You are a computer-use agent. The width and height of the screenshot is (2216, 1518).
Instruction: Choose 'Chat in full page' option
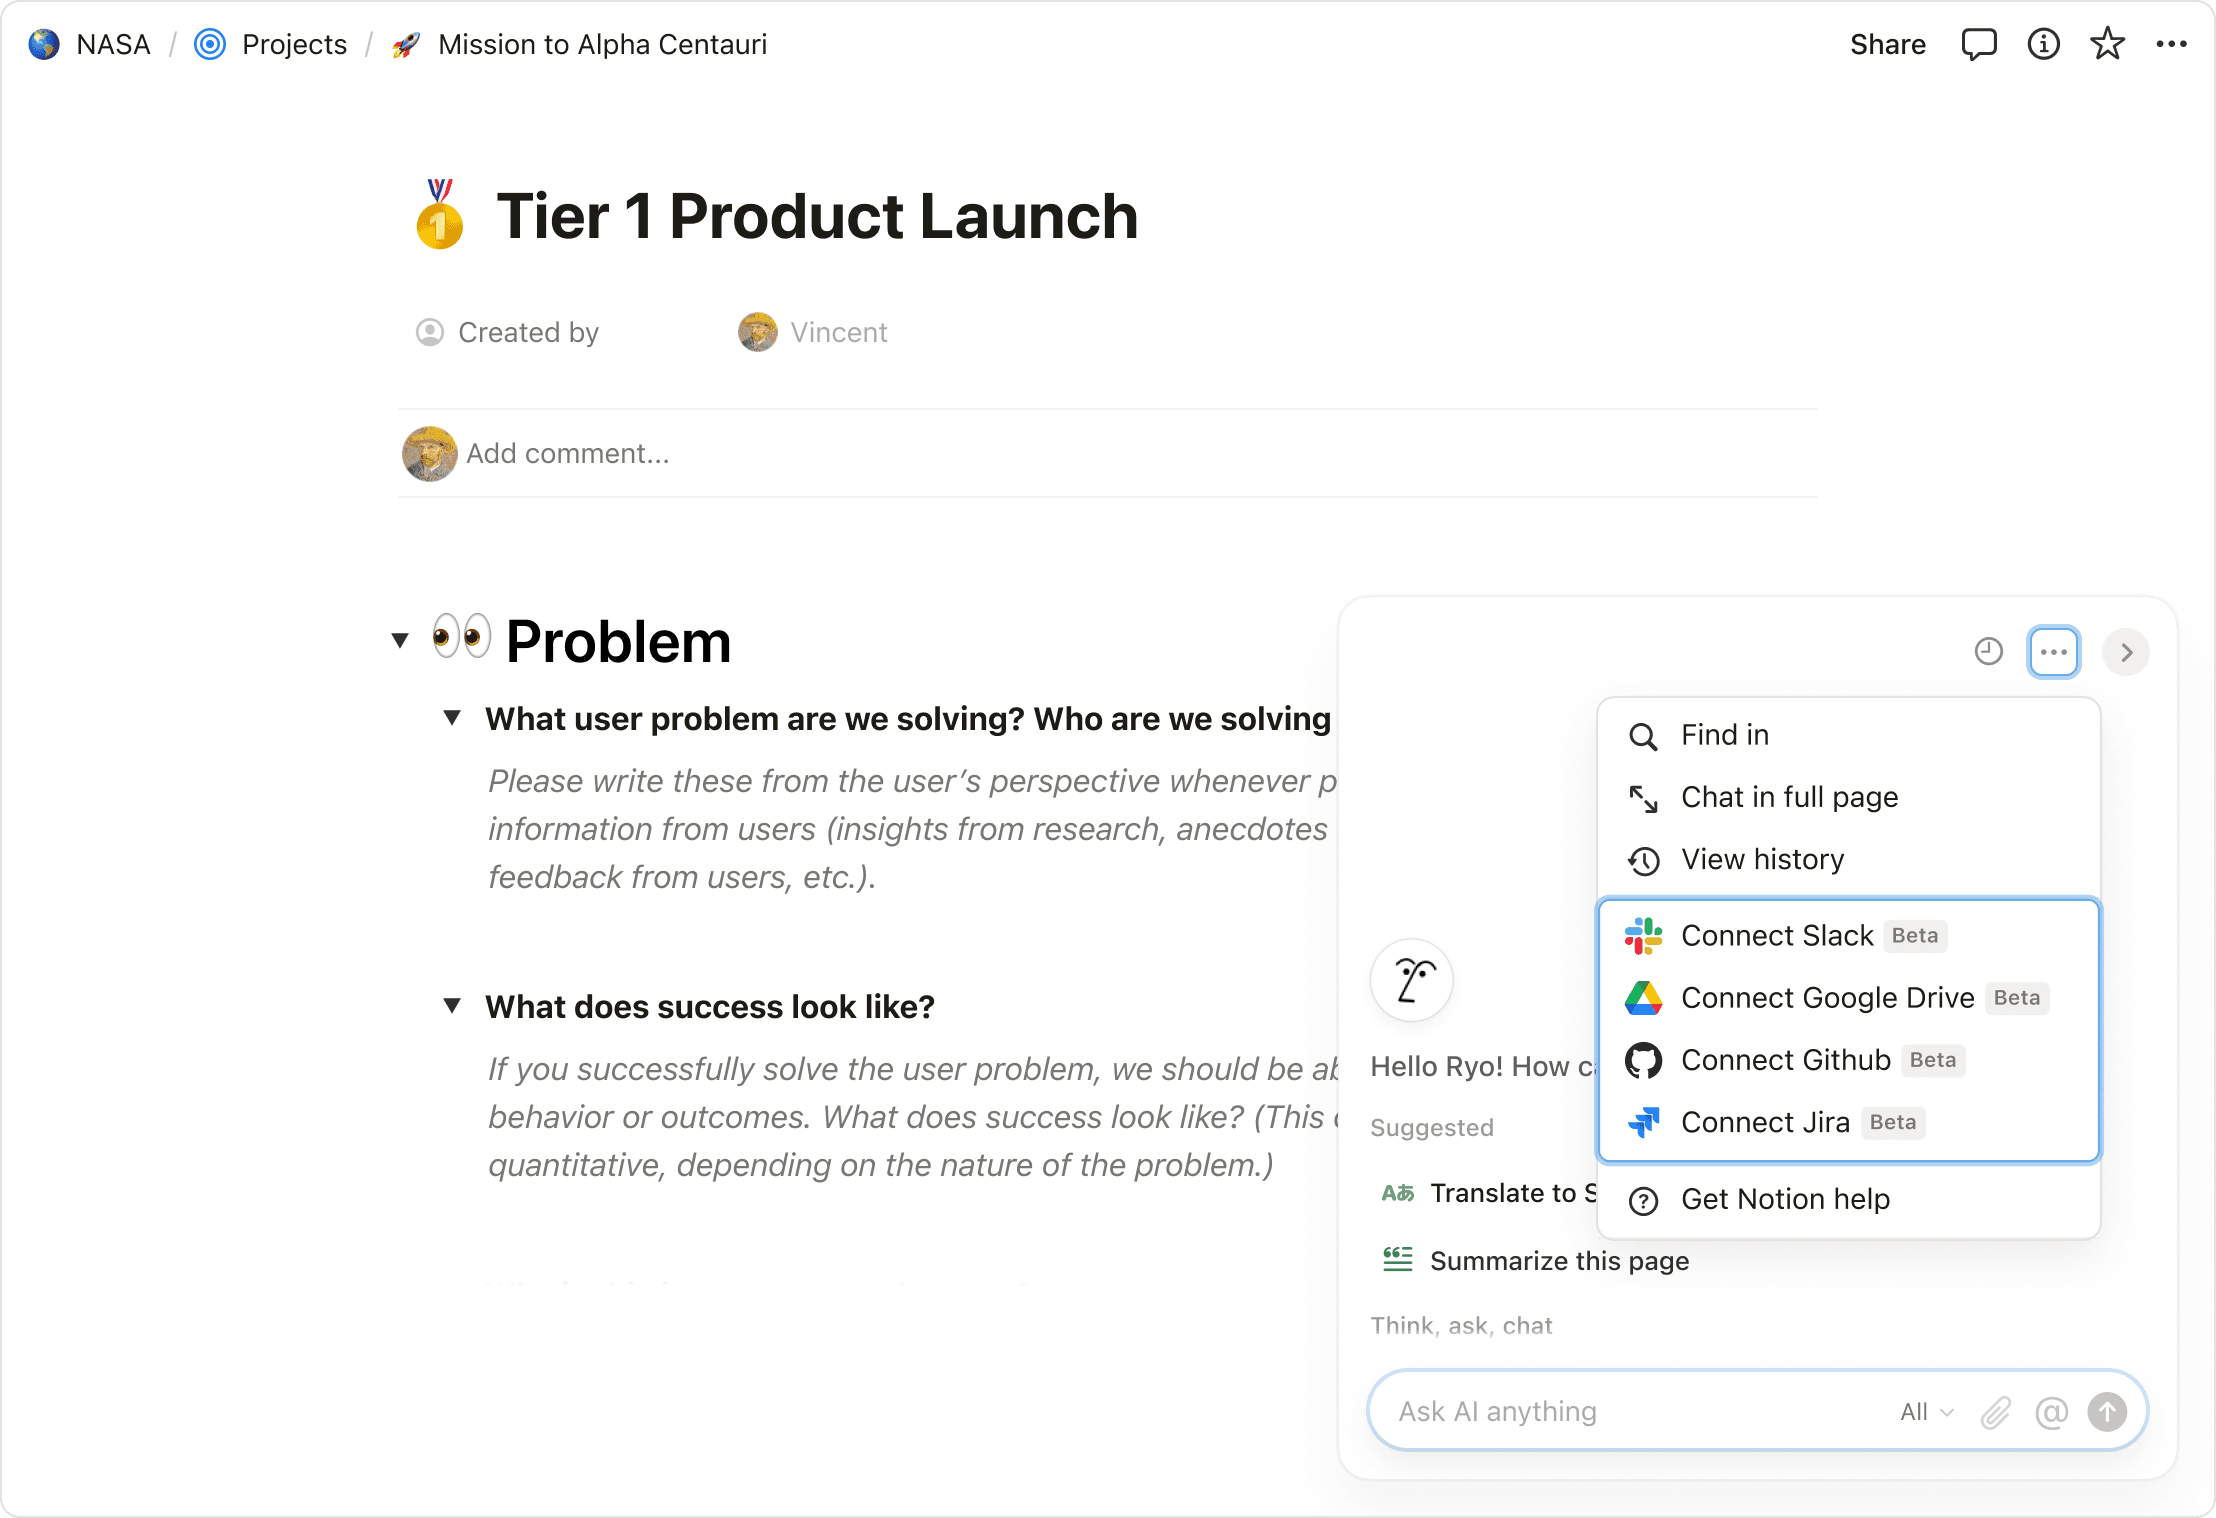pos(1789,797)
